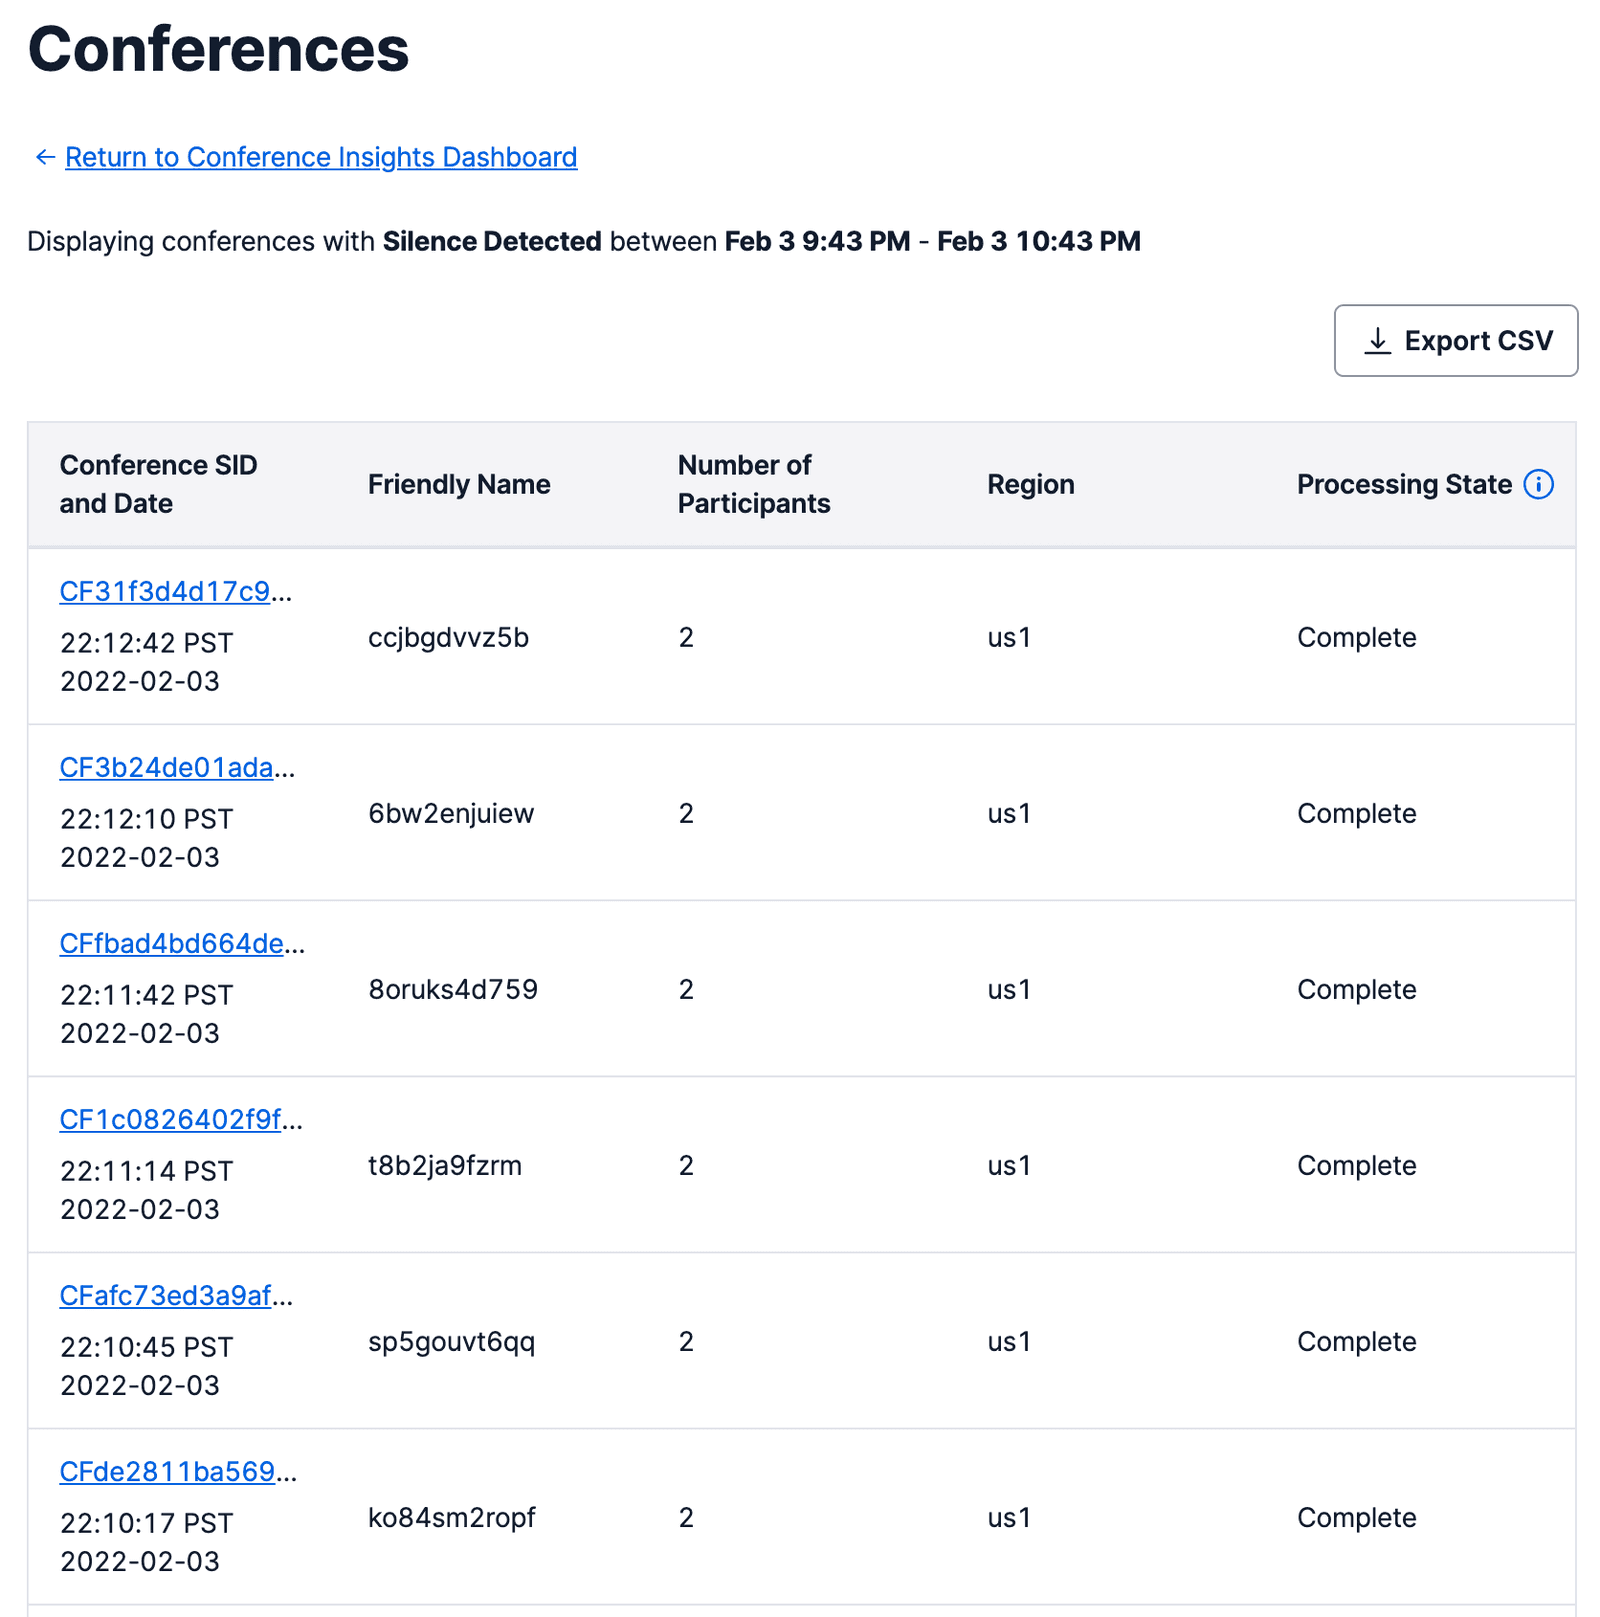1600x1617 pixels.
Task: Click the Conference SID and Date column header
Action: [x=158, y=484]
